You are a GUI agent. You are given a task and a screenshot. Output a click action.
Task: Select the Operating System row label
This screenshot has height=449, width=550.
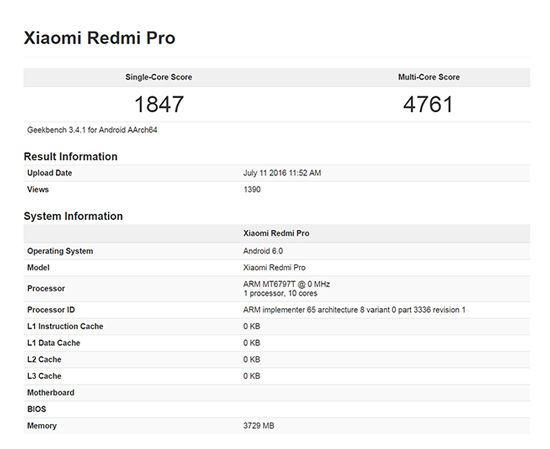[x=60, y=251]
